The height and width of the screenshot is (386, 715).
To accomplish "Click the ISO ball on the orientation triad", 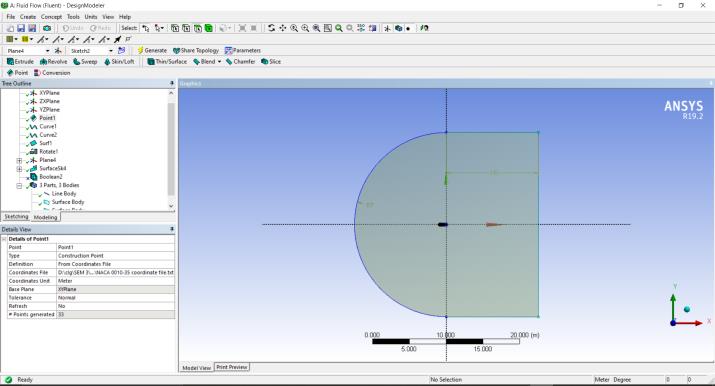I will point(687,309).
